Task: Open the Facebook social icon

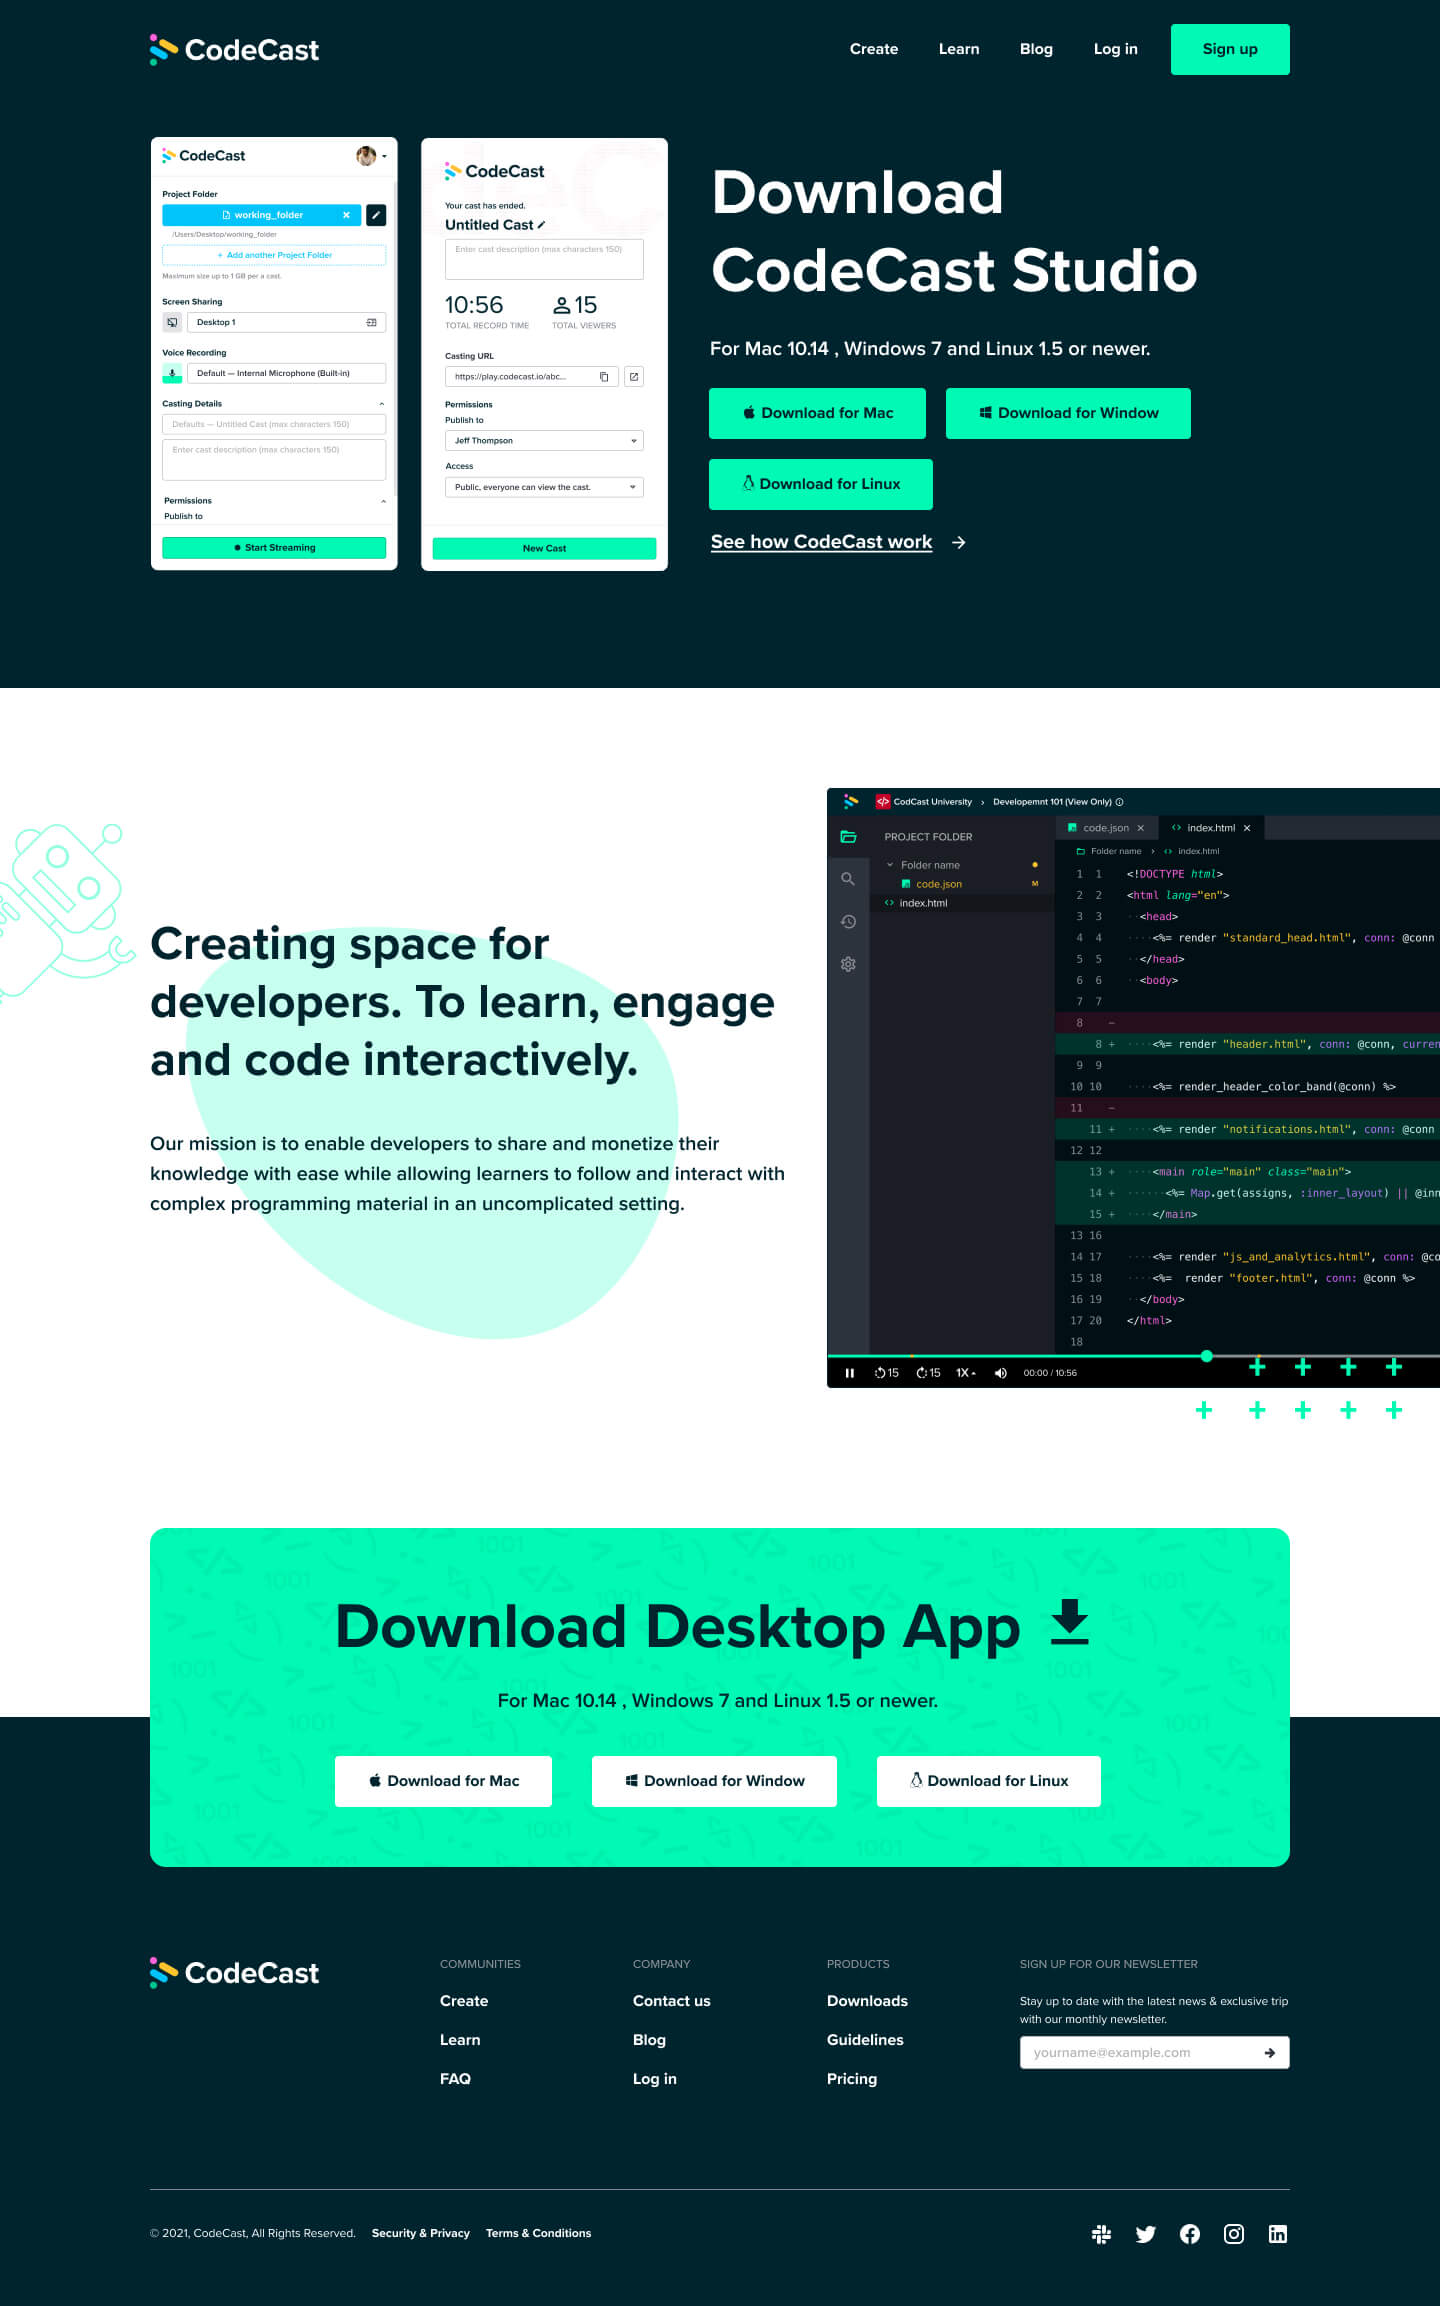Action: point(1190,2234)
